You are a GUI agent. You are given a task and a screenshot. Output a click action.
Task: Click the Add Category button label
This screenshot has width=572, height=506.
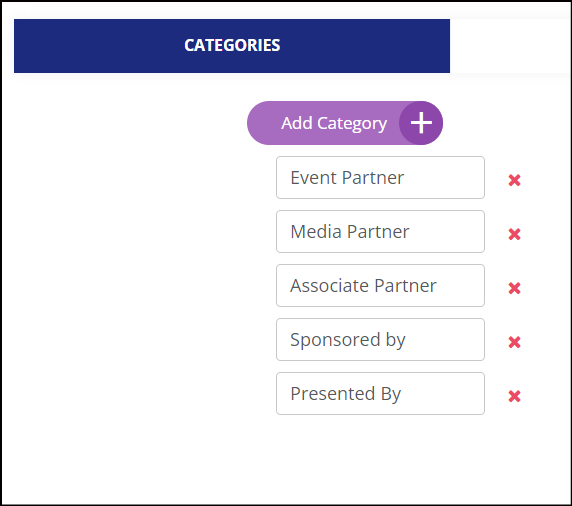point(334,123)
